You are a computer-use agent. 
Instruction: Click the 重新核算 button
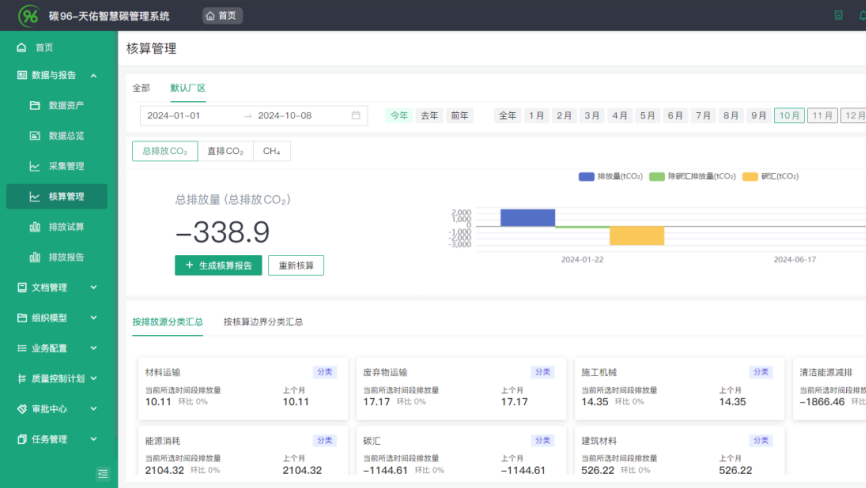(296, 265)
